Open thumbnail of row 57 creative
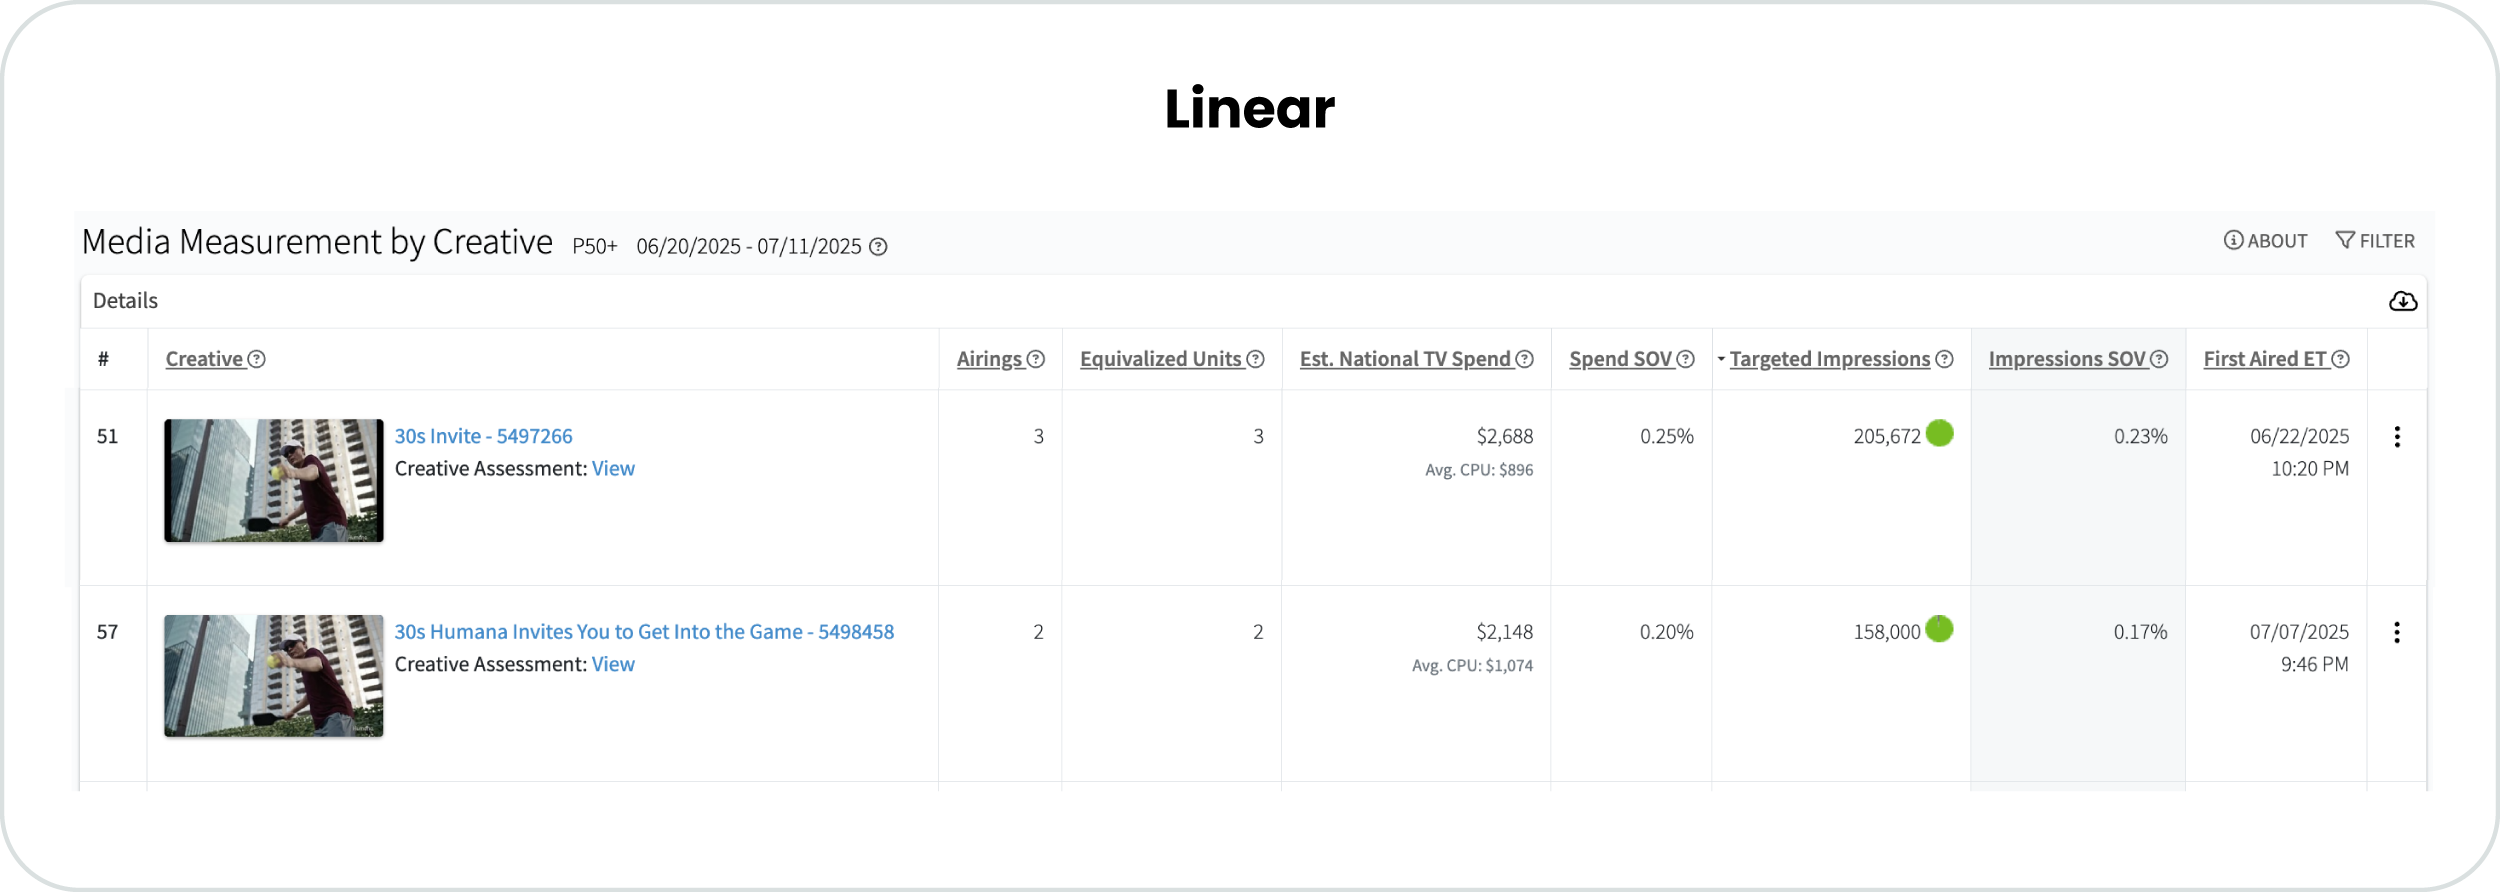The image size is (2500, 892). [274, 676]
